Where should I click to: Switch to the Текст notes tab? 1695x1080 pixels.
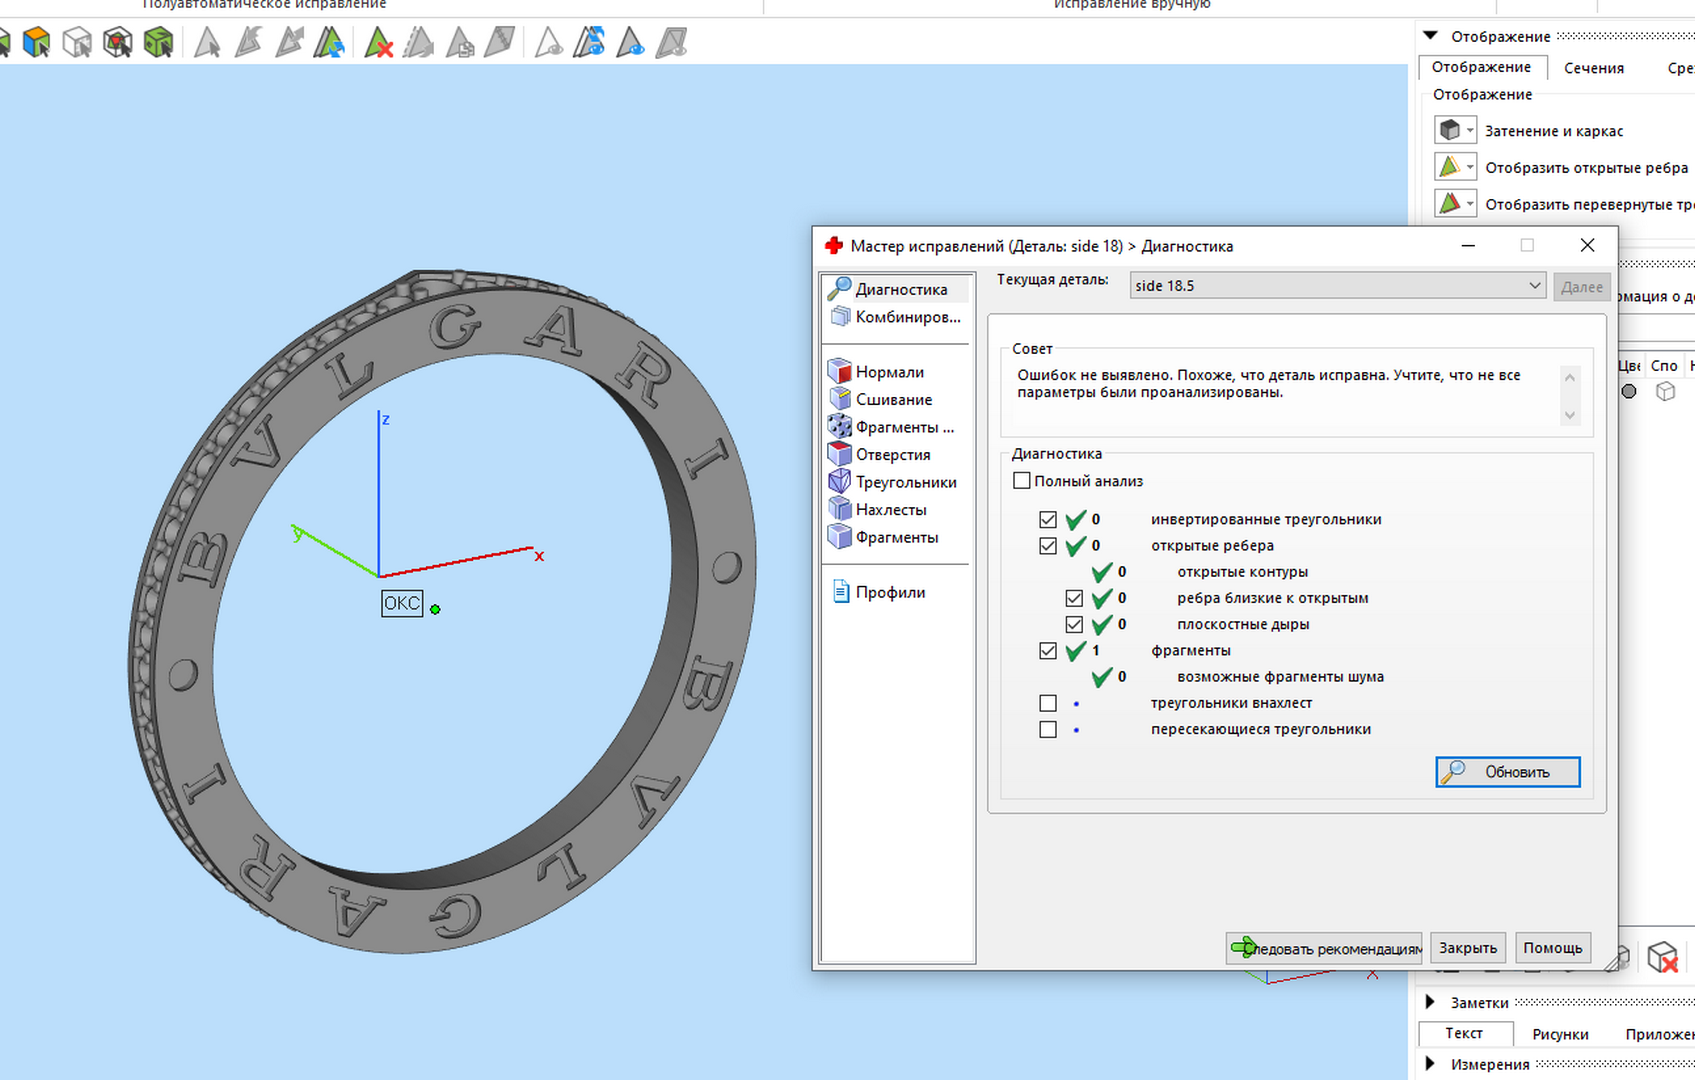(1464, 1033)
